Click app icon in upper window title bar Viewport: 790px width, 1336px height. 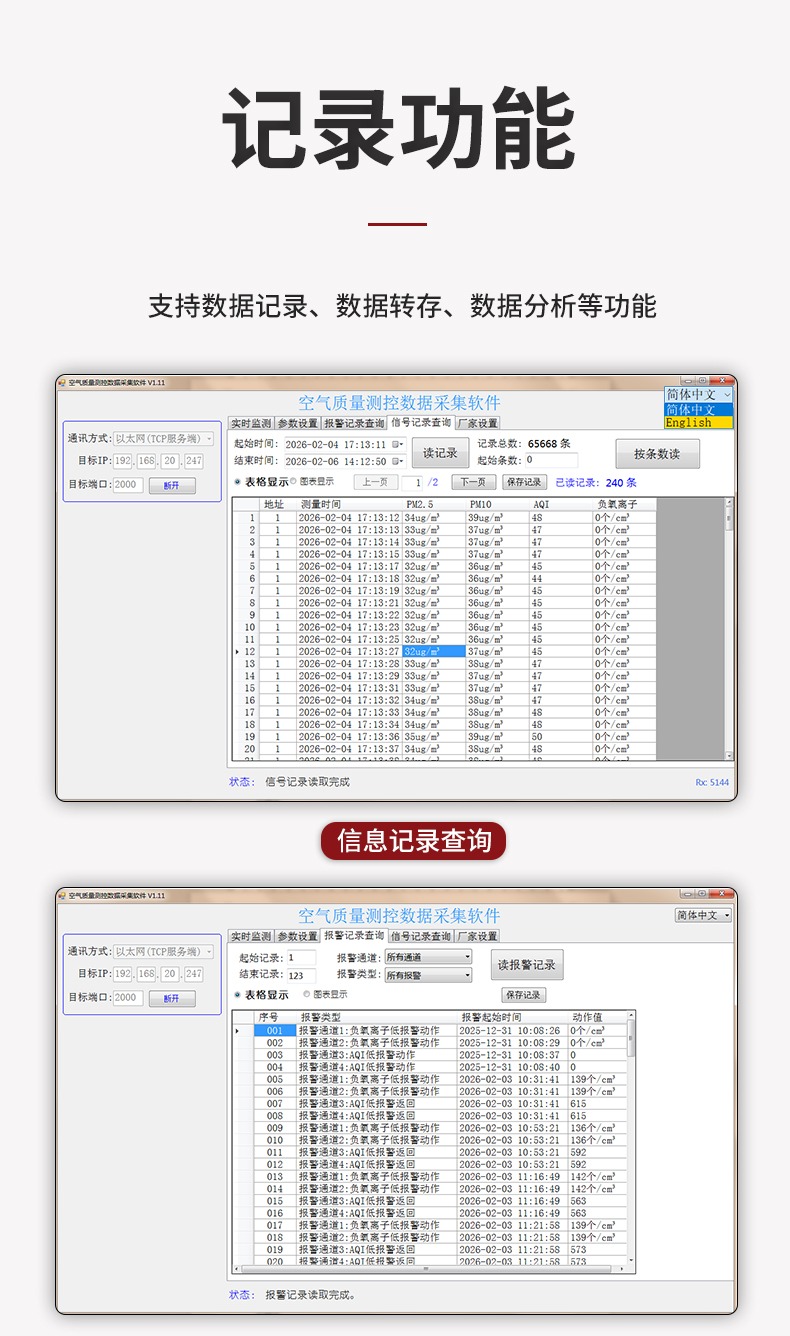(61, 382)
